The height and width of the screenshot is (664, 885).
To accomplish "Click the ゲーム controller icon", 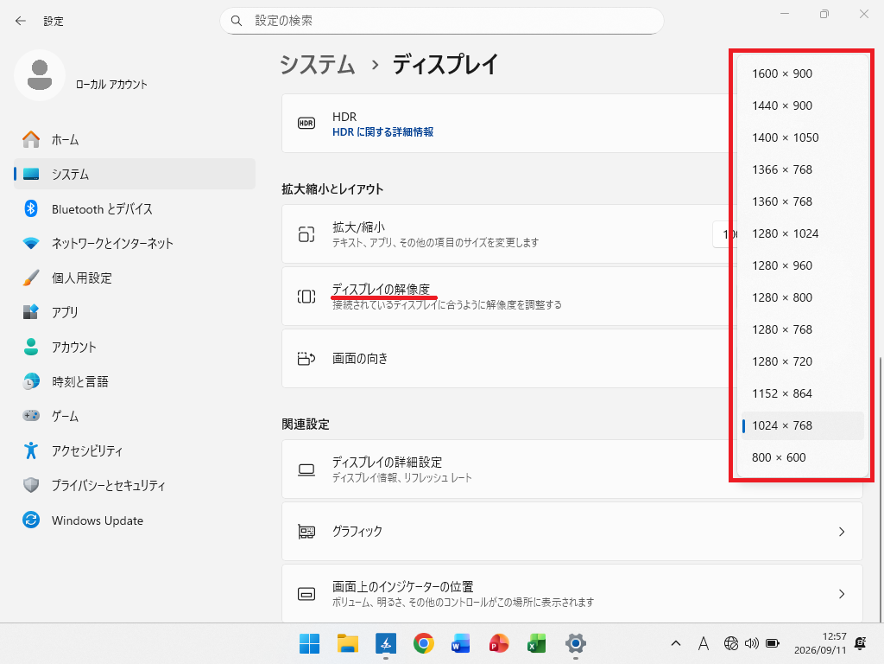I will 31,416.
